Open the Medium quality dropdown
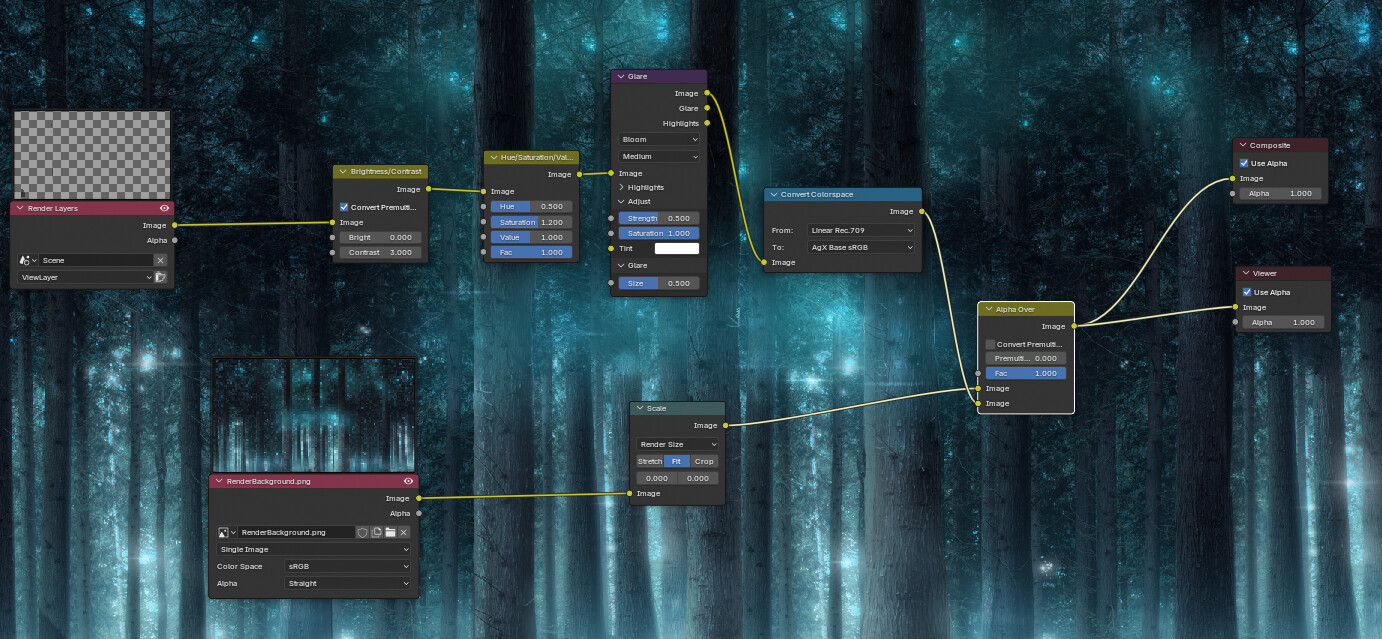 coord(659,156)
